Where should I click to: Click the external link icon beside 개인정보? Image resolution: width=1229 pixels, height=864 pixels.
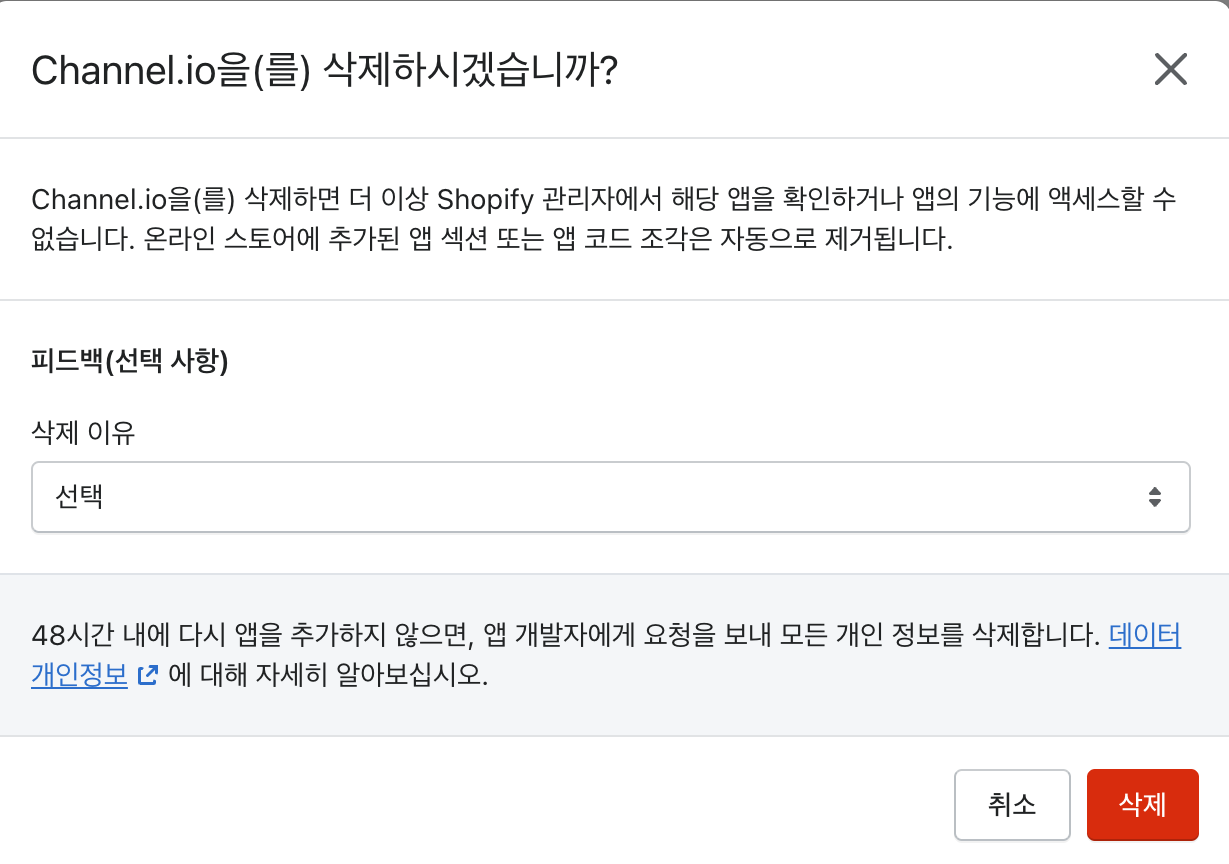[147, 676]
